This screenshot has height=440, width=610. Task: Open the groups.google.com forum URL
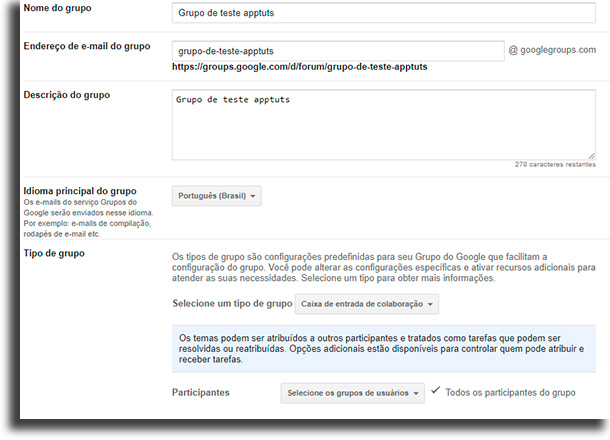tap(300, 67)
